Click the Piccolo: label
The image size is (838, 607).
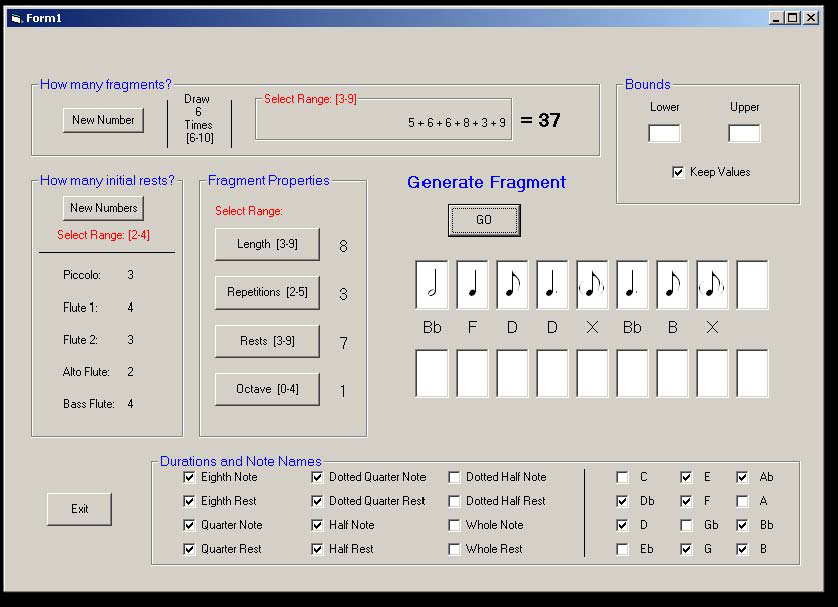(x=82, y=275)
